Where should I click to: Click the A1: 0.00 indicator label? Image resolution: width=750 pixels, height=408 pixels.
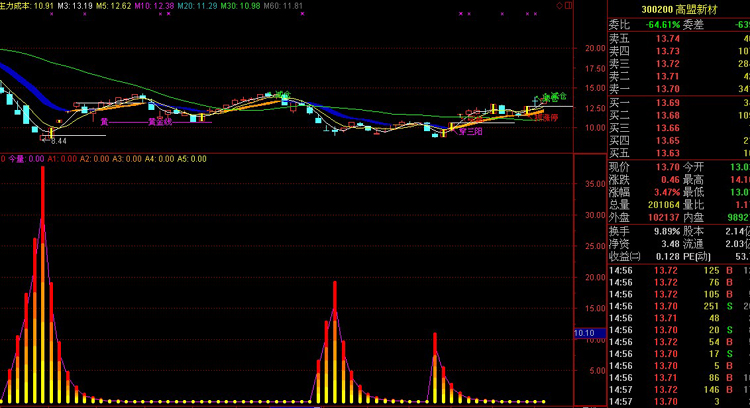point(62,159)
